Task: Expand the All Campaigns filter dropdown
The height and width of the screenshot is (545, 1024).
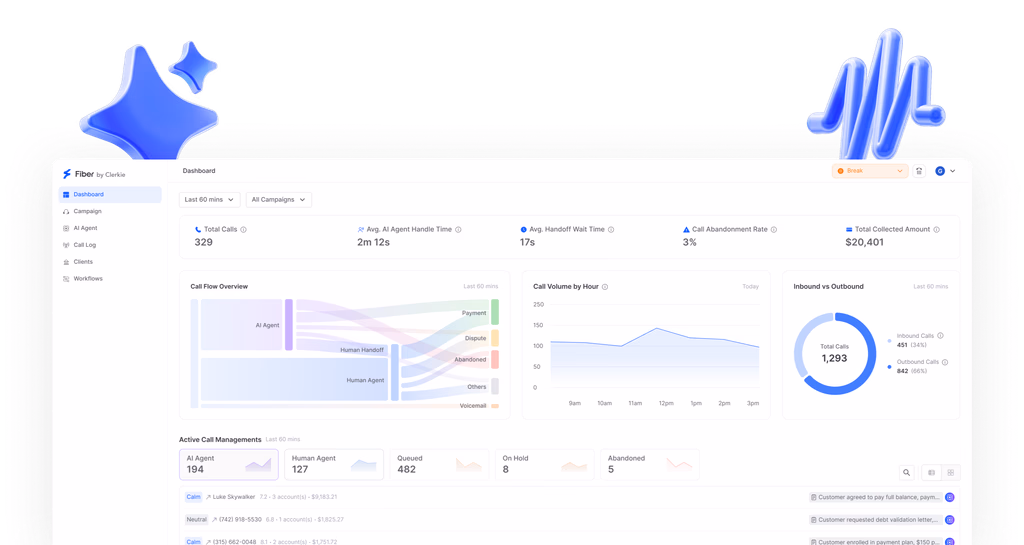Action: click(279, 200)
